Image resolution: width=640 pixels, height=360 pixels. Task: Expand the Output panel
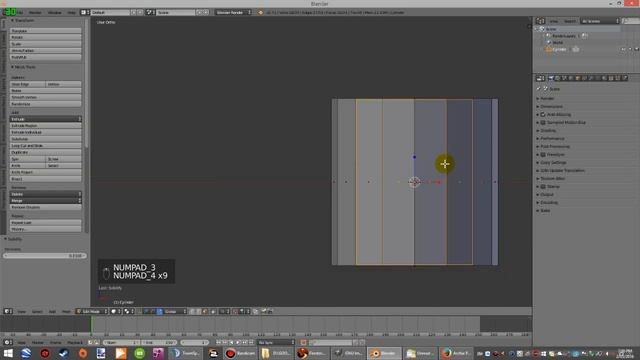[x=547, y=195]
